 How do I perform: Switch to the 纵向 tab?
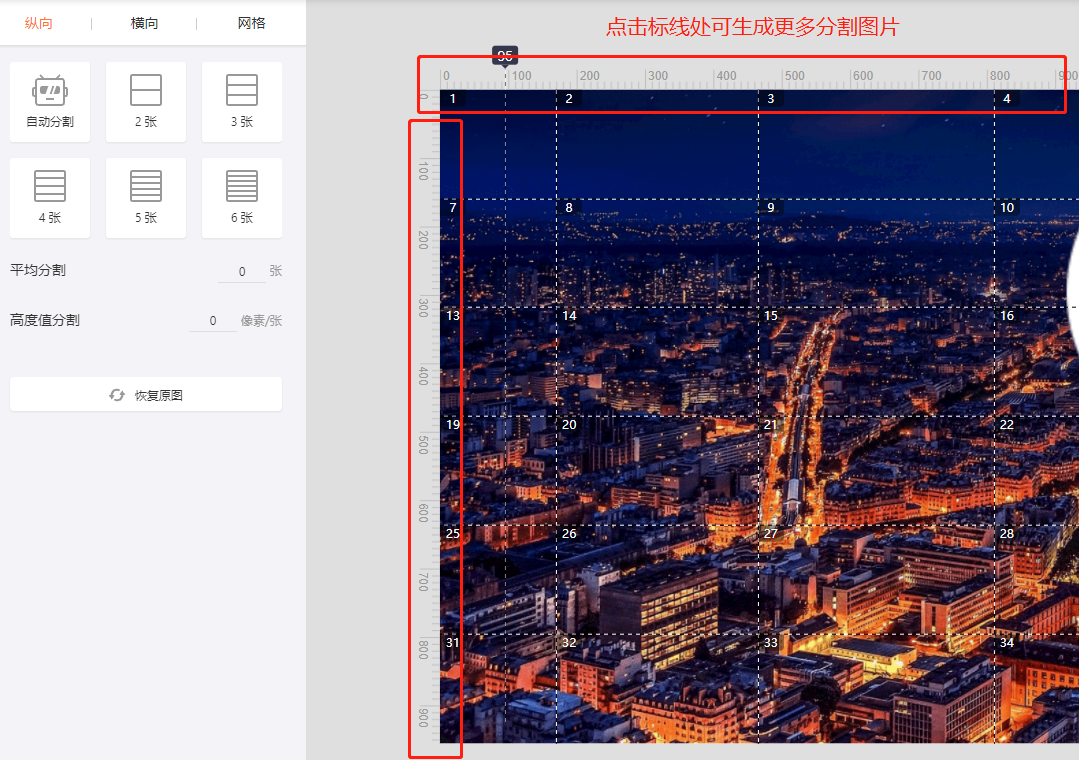(39, 23)
